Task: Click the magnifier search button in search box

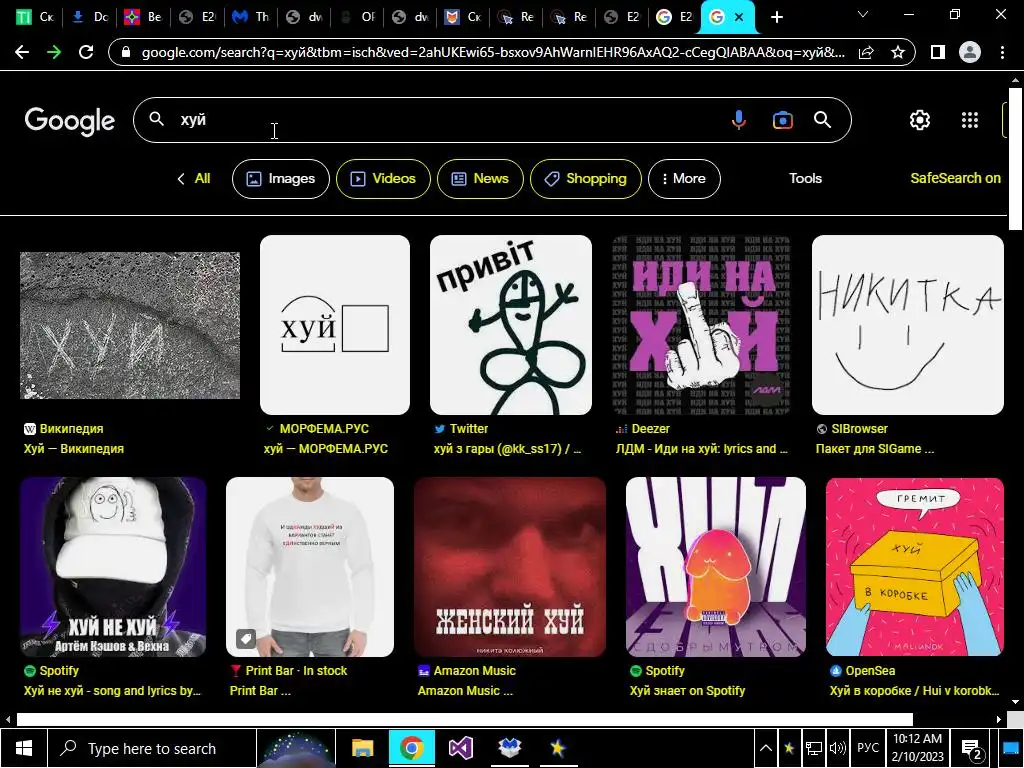Action: 822,120
